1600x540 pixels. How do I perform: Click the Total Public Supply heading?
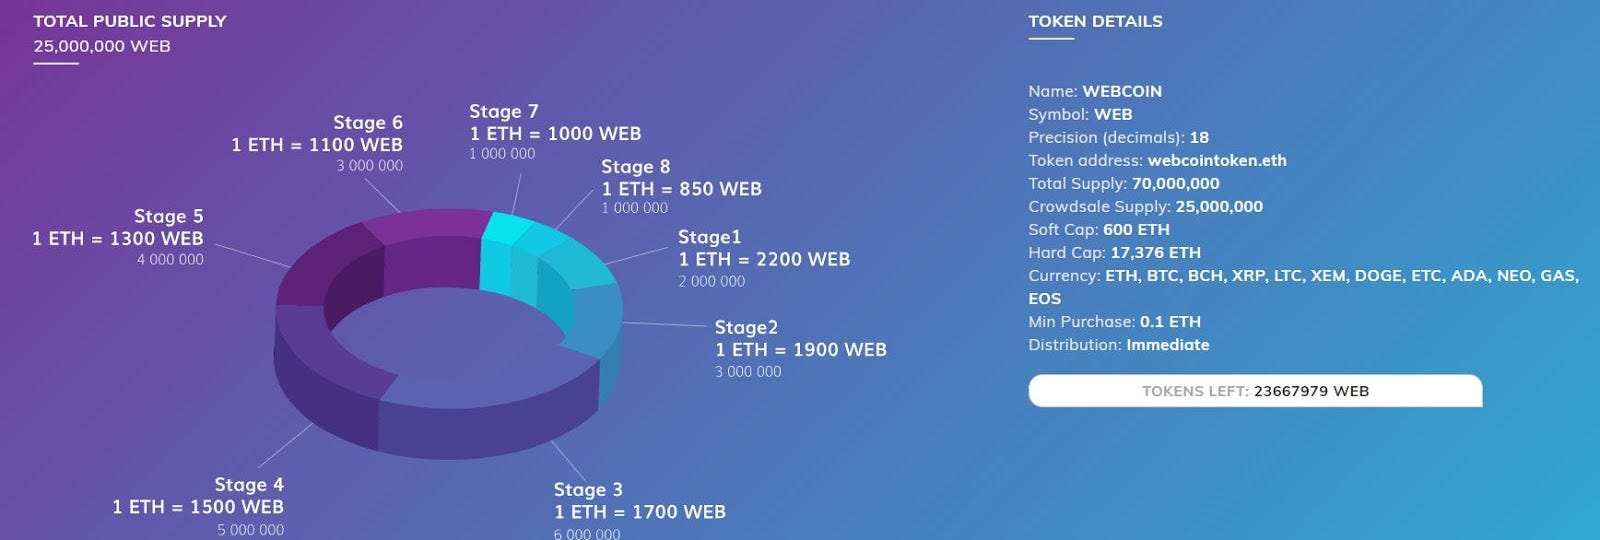point(130,21)
